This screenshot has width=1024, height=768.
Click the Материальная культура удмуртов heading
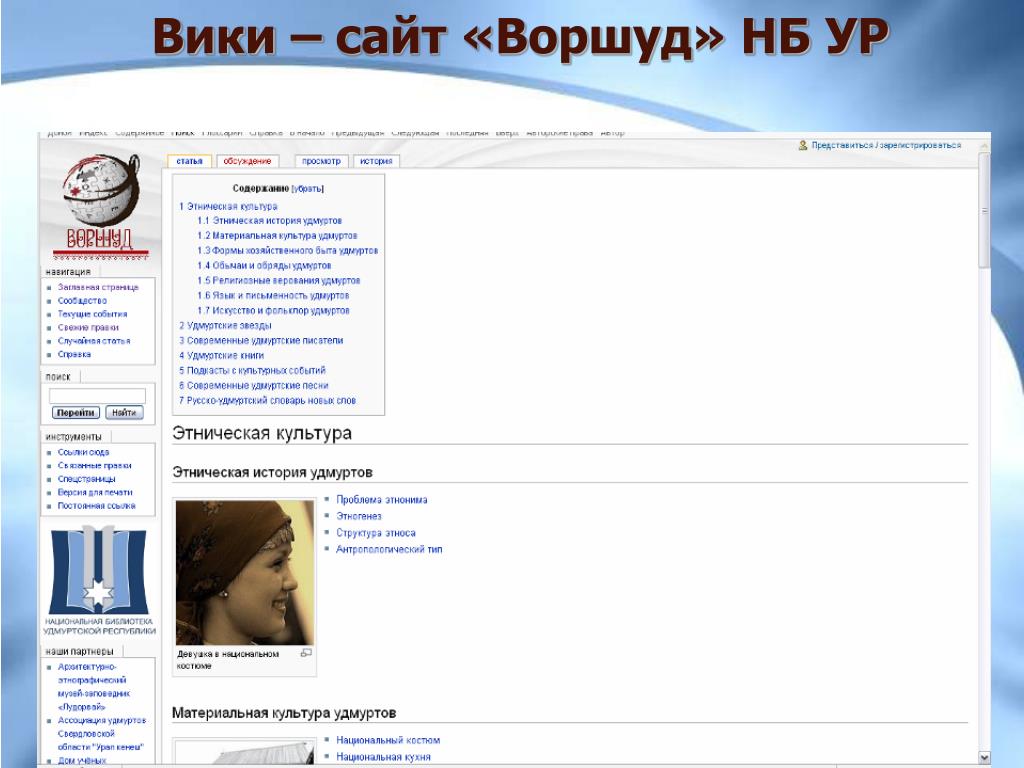pos(284,713)
